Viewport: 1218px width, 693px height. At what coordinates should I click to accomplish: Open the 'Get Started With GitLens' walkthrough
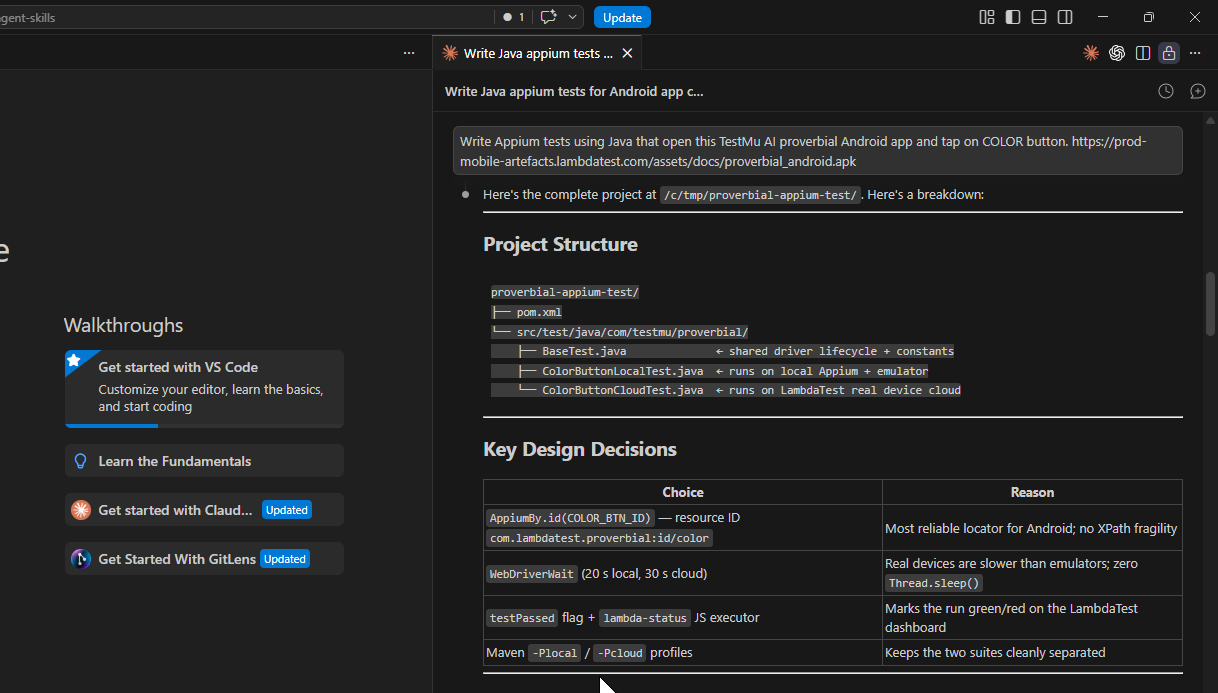204,559
